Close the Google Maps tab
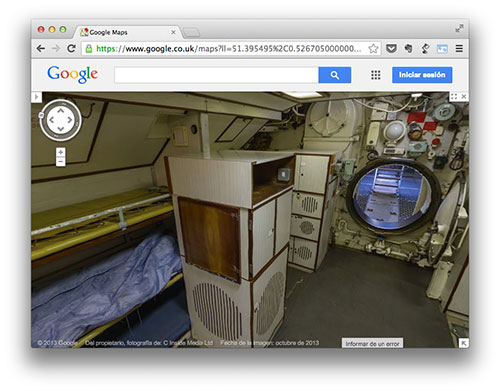The image size is (500, 391). pos(173,32)
